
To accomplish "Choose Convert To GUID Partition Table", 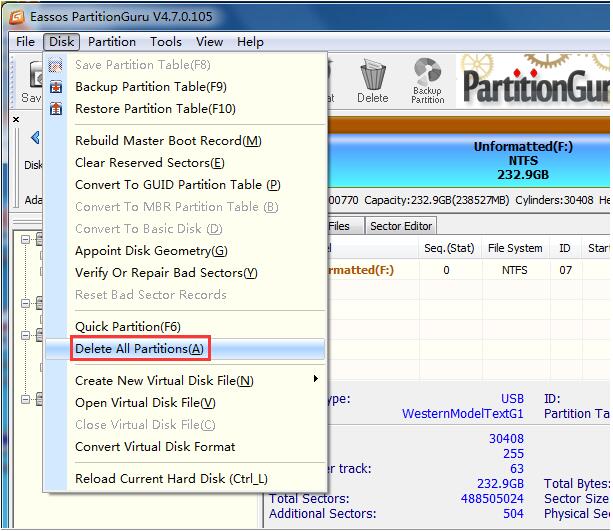I will (178, 185).
